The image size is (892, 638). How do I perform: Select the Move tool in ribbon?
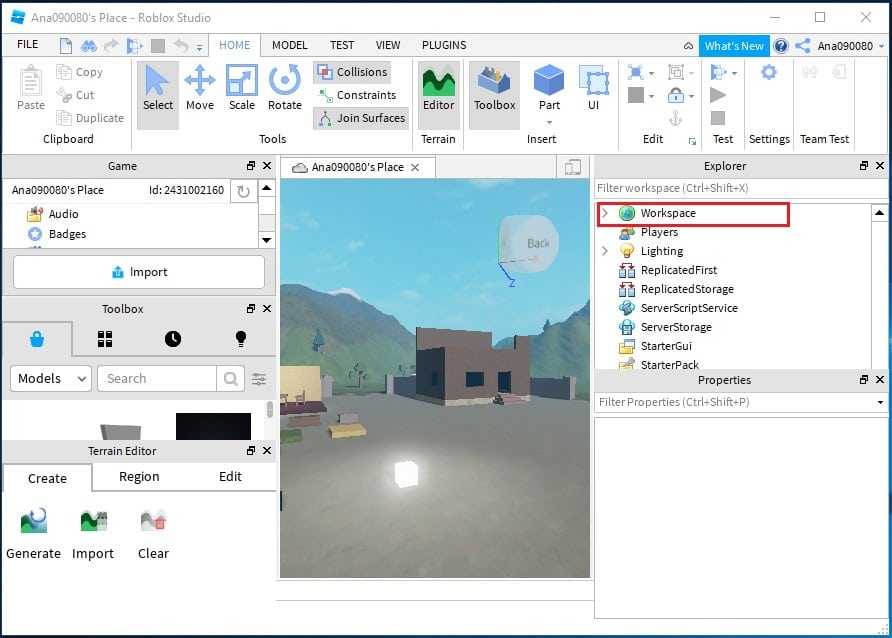pyautogui.click(x=200, y=88)
